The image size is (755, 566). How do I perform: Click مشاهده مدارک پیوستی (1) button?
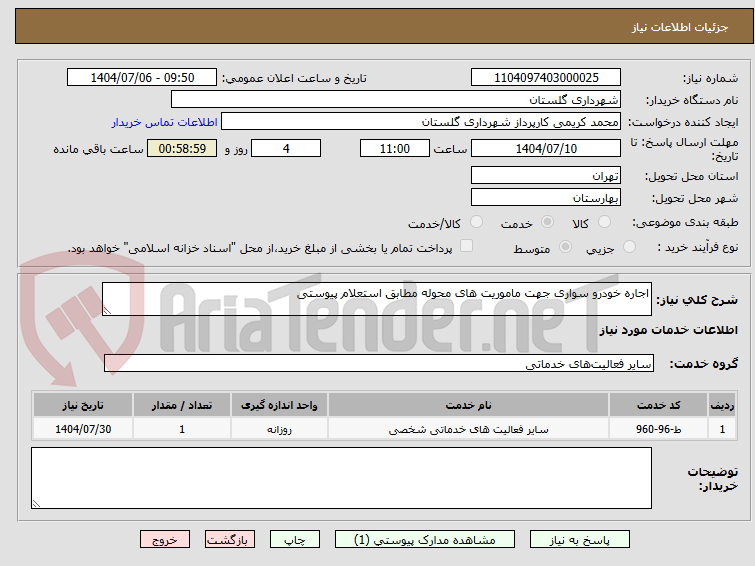click(x=425, y=540)
